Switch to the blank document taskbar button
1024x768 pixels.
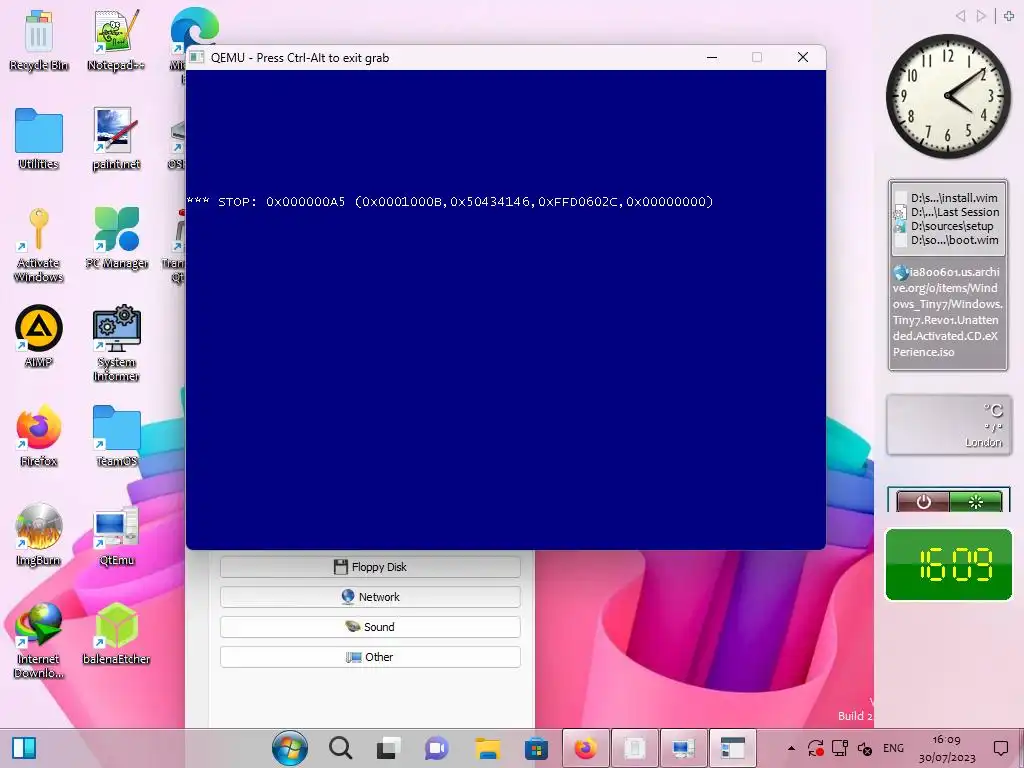[x=635, y=748]
